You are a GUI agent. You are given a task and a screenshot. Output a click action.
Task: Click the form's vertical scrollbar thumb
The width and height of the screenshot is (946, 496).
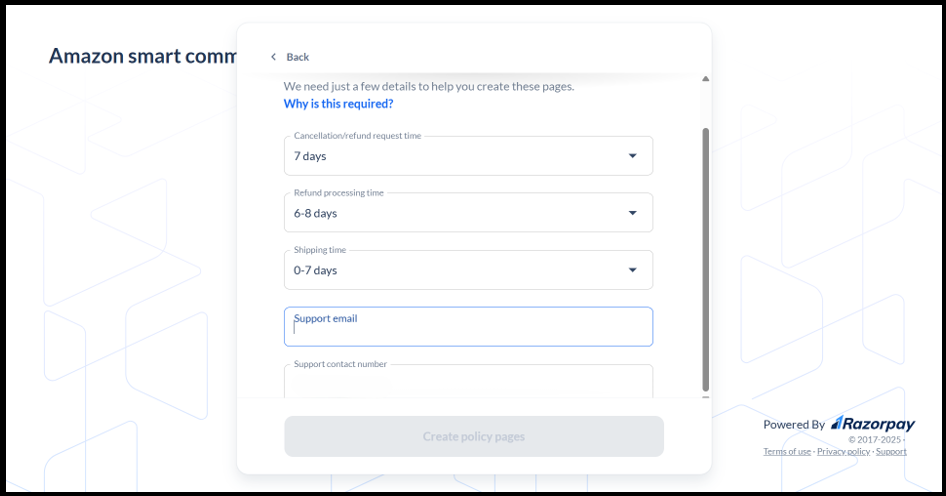705,258
